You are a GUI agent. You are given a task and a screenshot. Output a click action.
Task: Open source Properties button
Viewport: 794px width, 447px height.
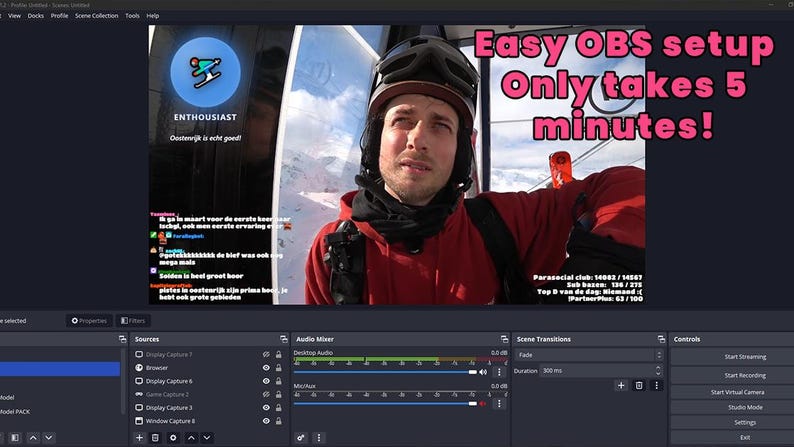pyautogui.click(x=89, y=320)
